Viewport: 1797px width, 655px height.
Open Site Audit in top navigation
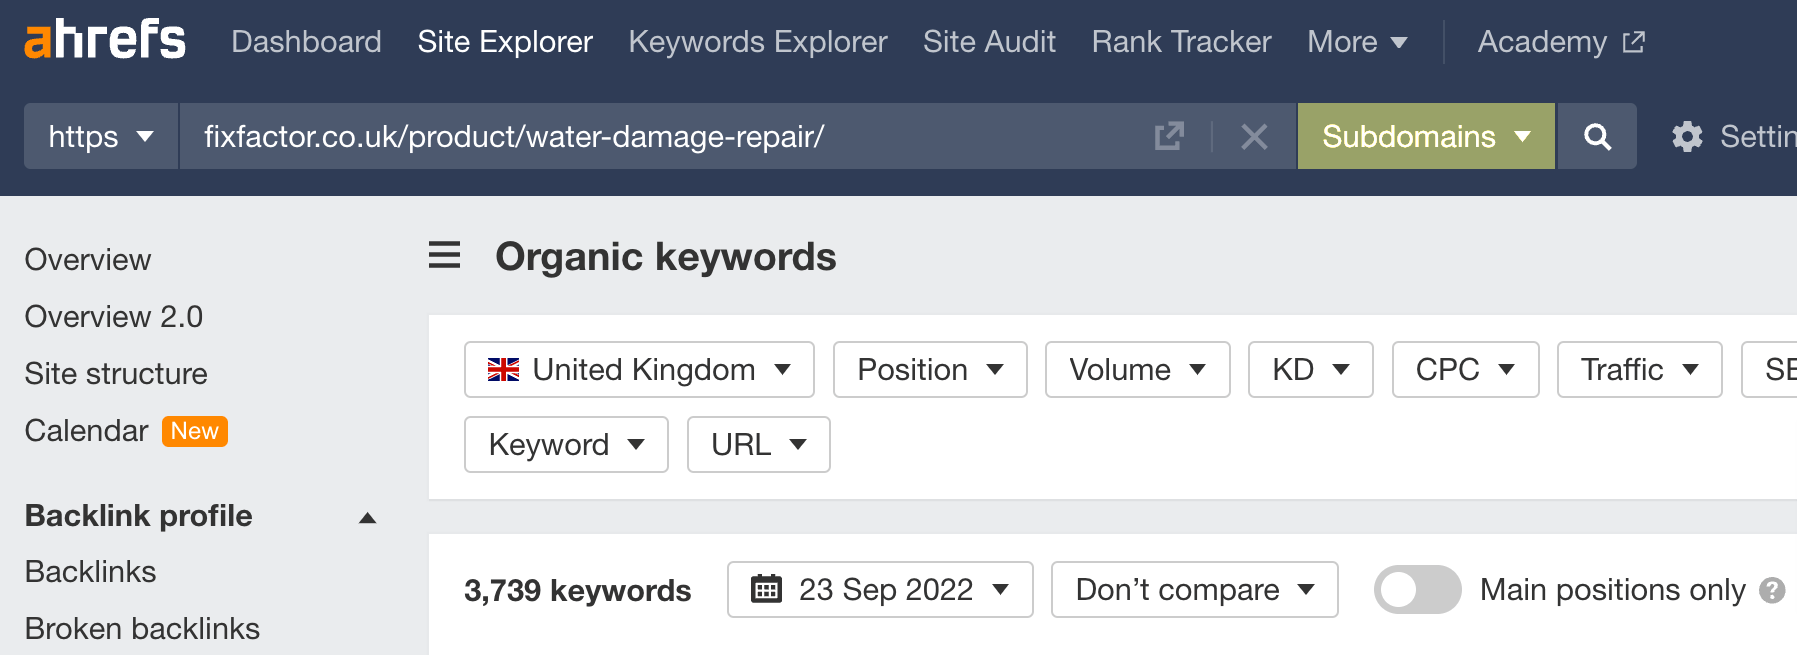(x=989, y=42)
